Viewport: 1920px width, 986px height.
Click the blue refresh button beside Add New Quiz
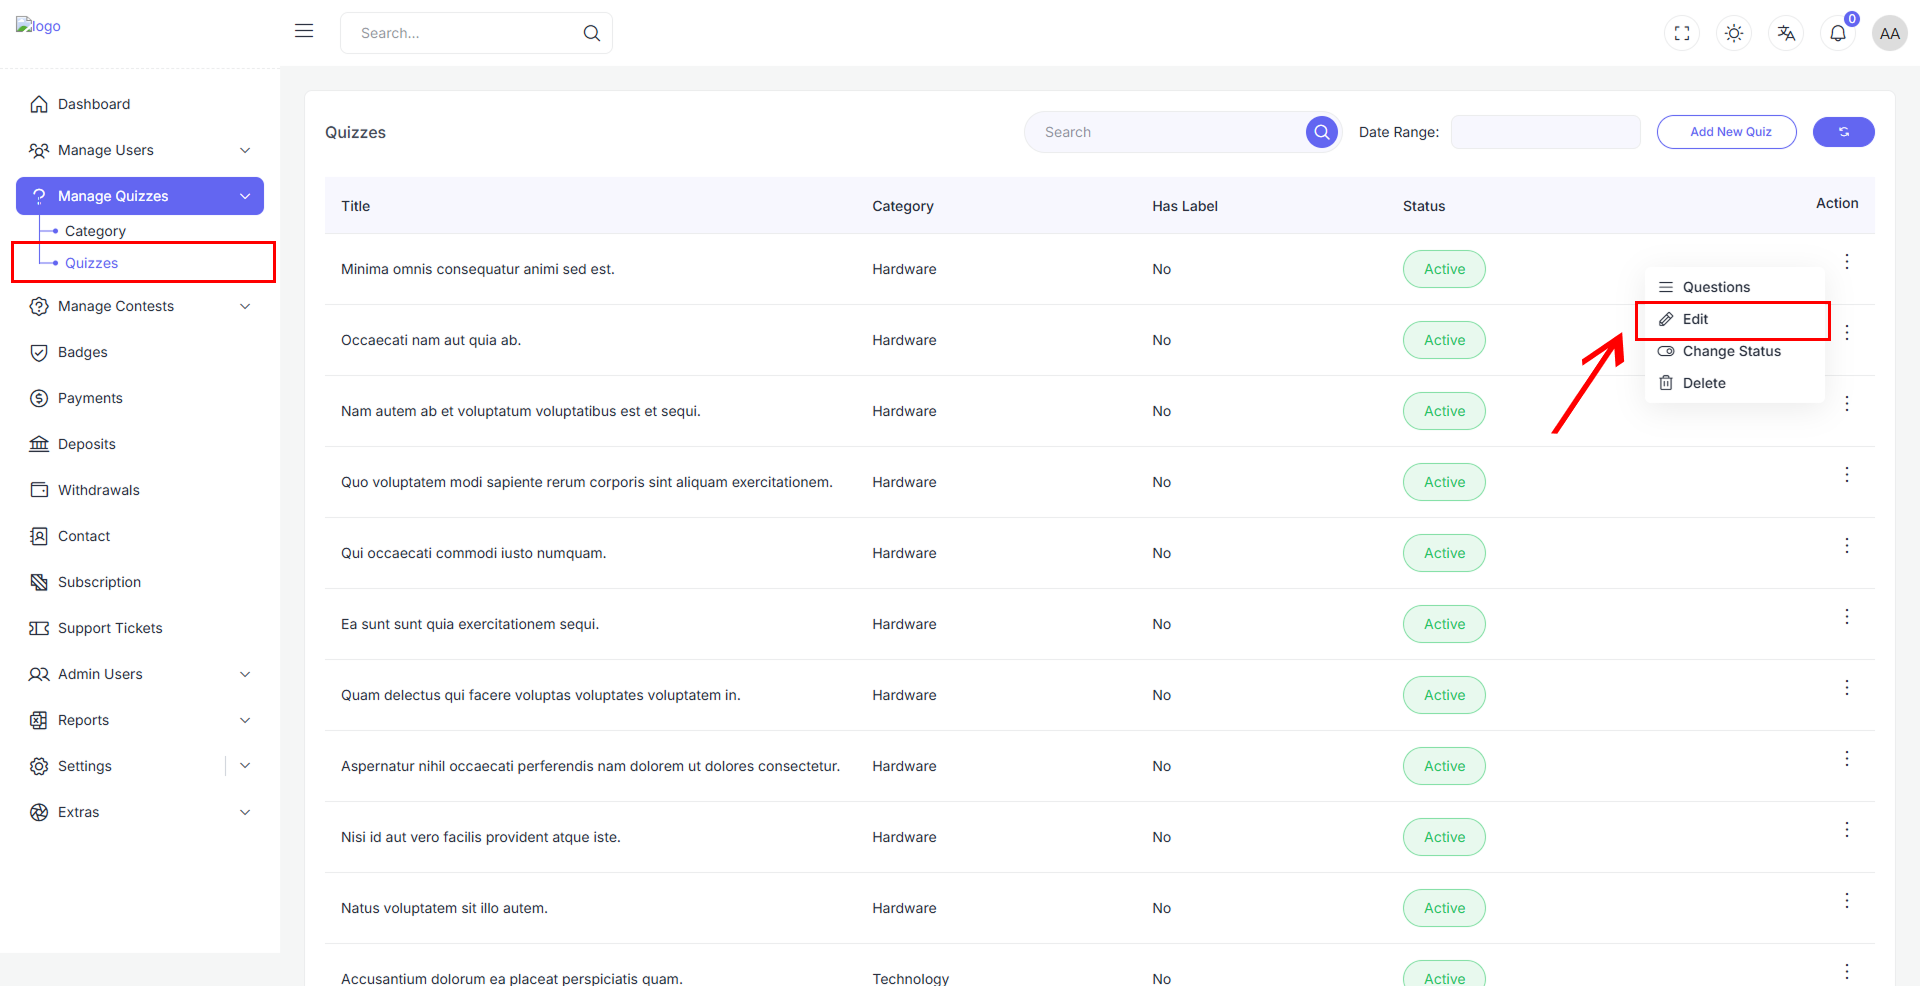[1844, 132]
